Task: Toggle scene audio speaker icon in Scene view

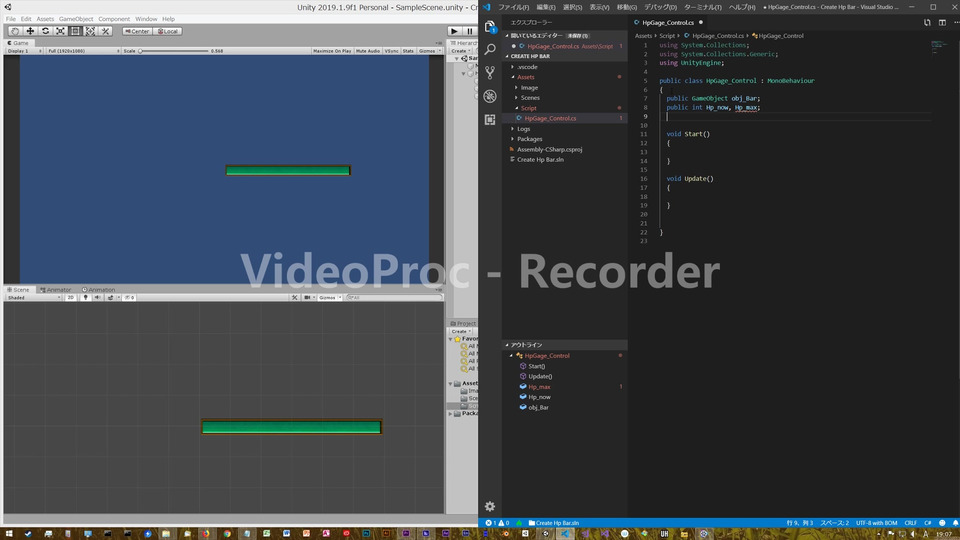Action: click(x=97, y=298)
